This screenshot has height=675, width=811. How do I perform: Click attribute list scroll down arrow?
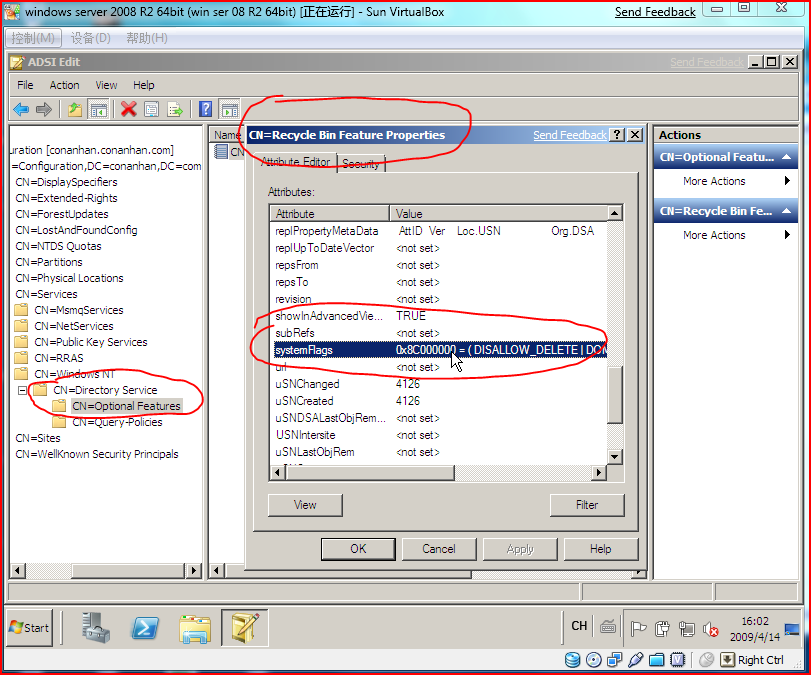tap(614, 457)
